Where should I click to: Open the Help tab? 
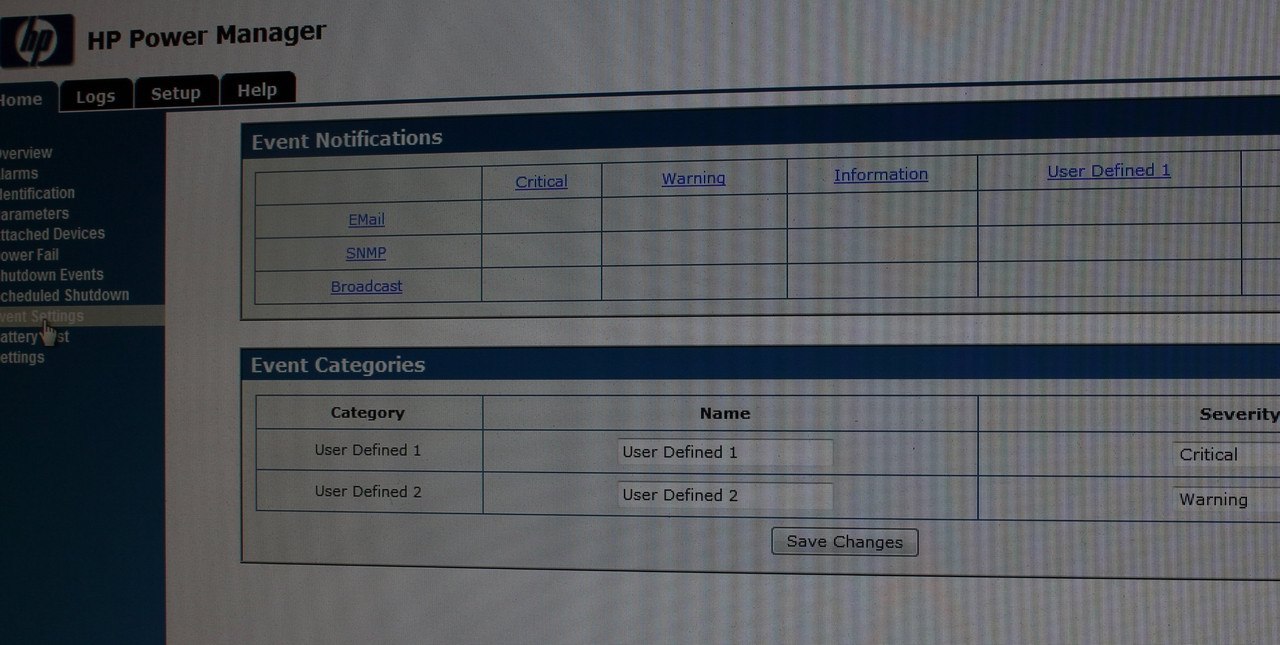point(257,89)
